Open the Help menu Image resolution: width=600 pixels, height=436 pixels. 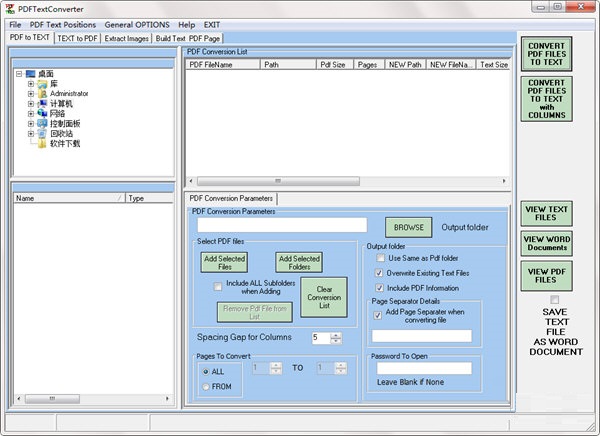tap(187, 25)
